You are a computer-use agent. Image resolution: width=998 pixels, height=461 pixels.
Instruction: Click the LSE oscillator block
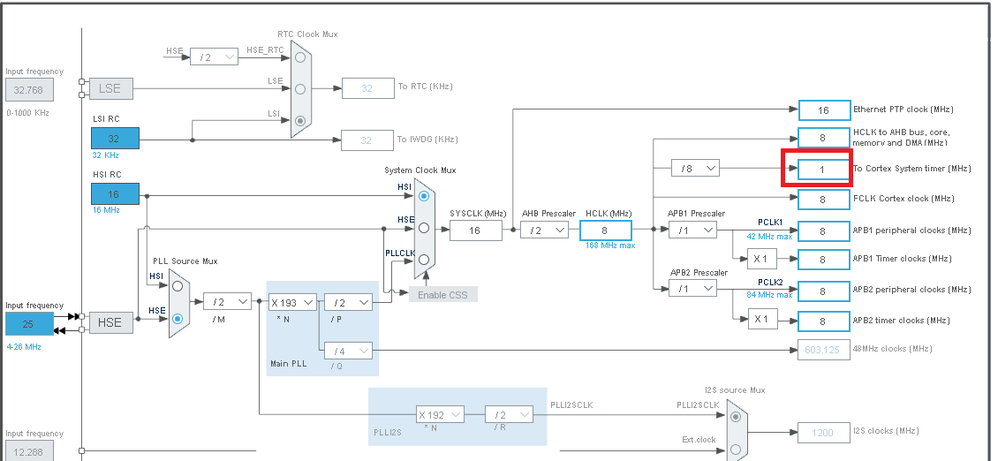click(109, 89)
